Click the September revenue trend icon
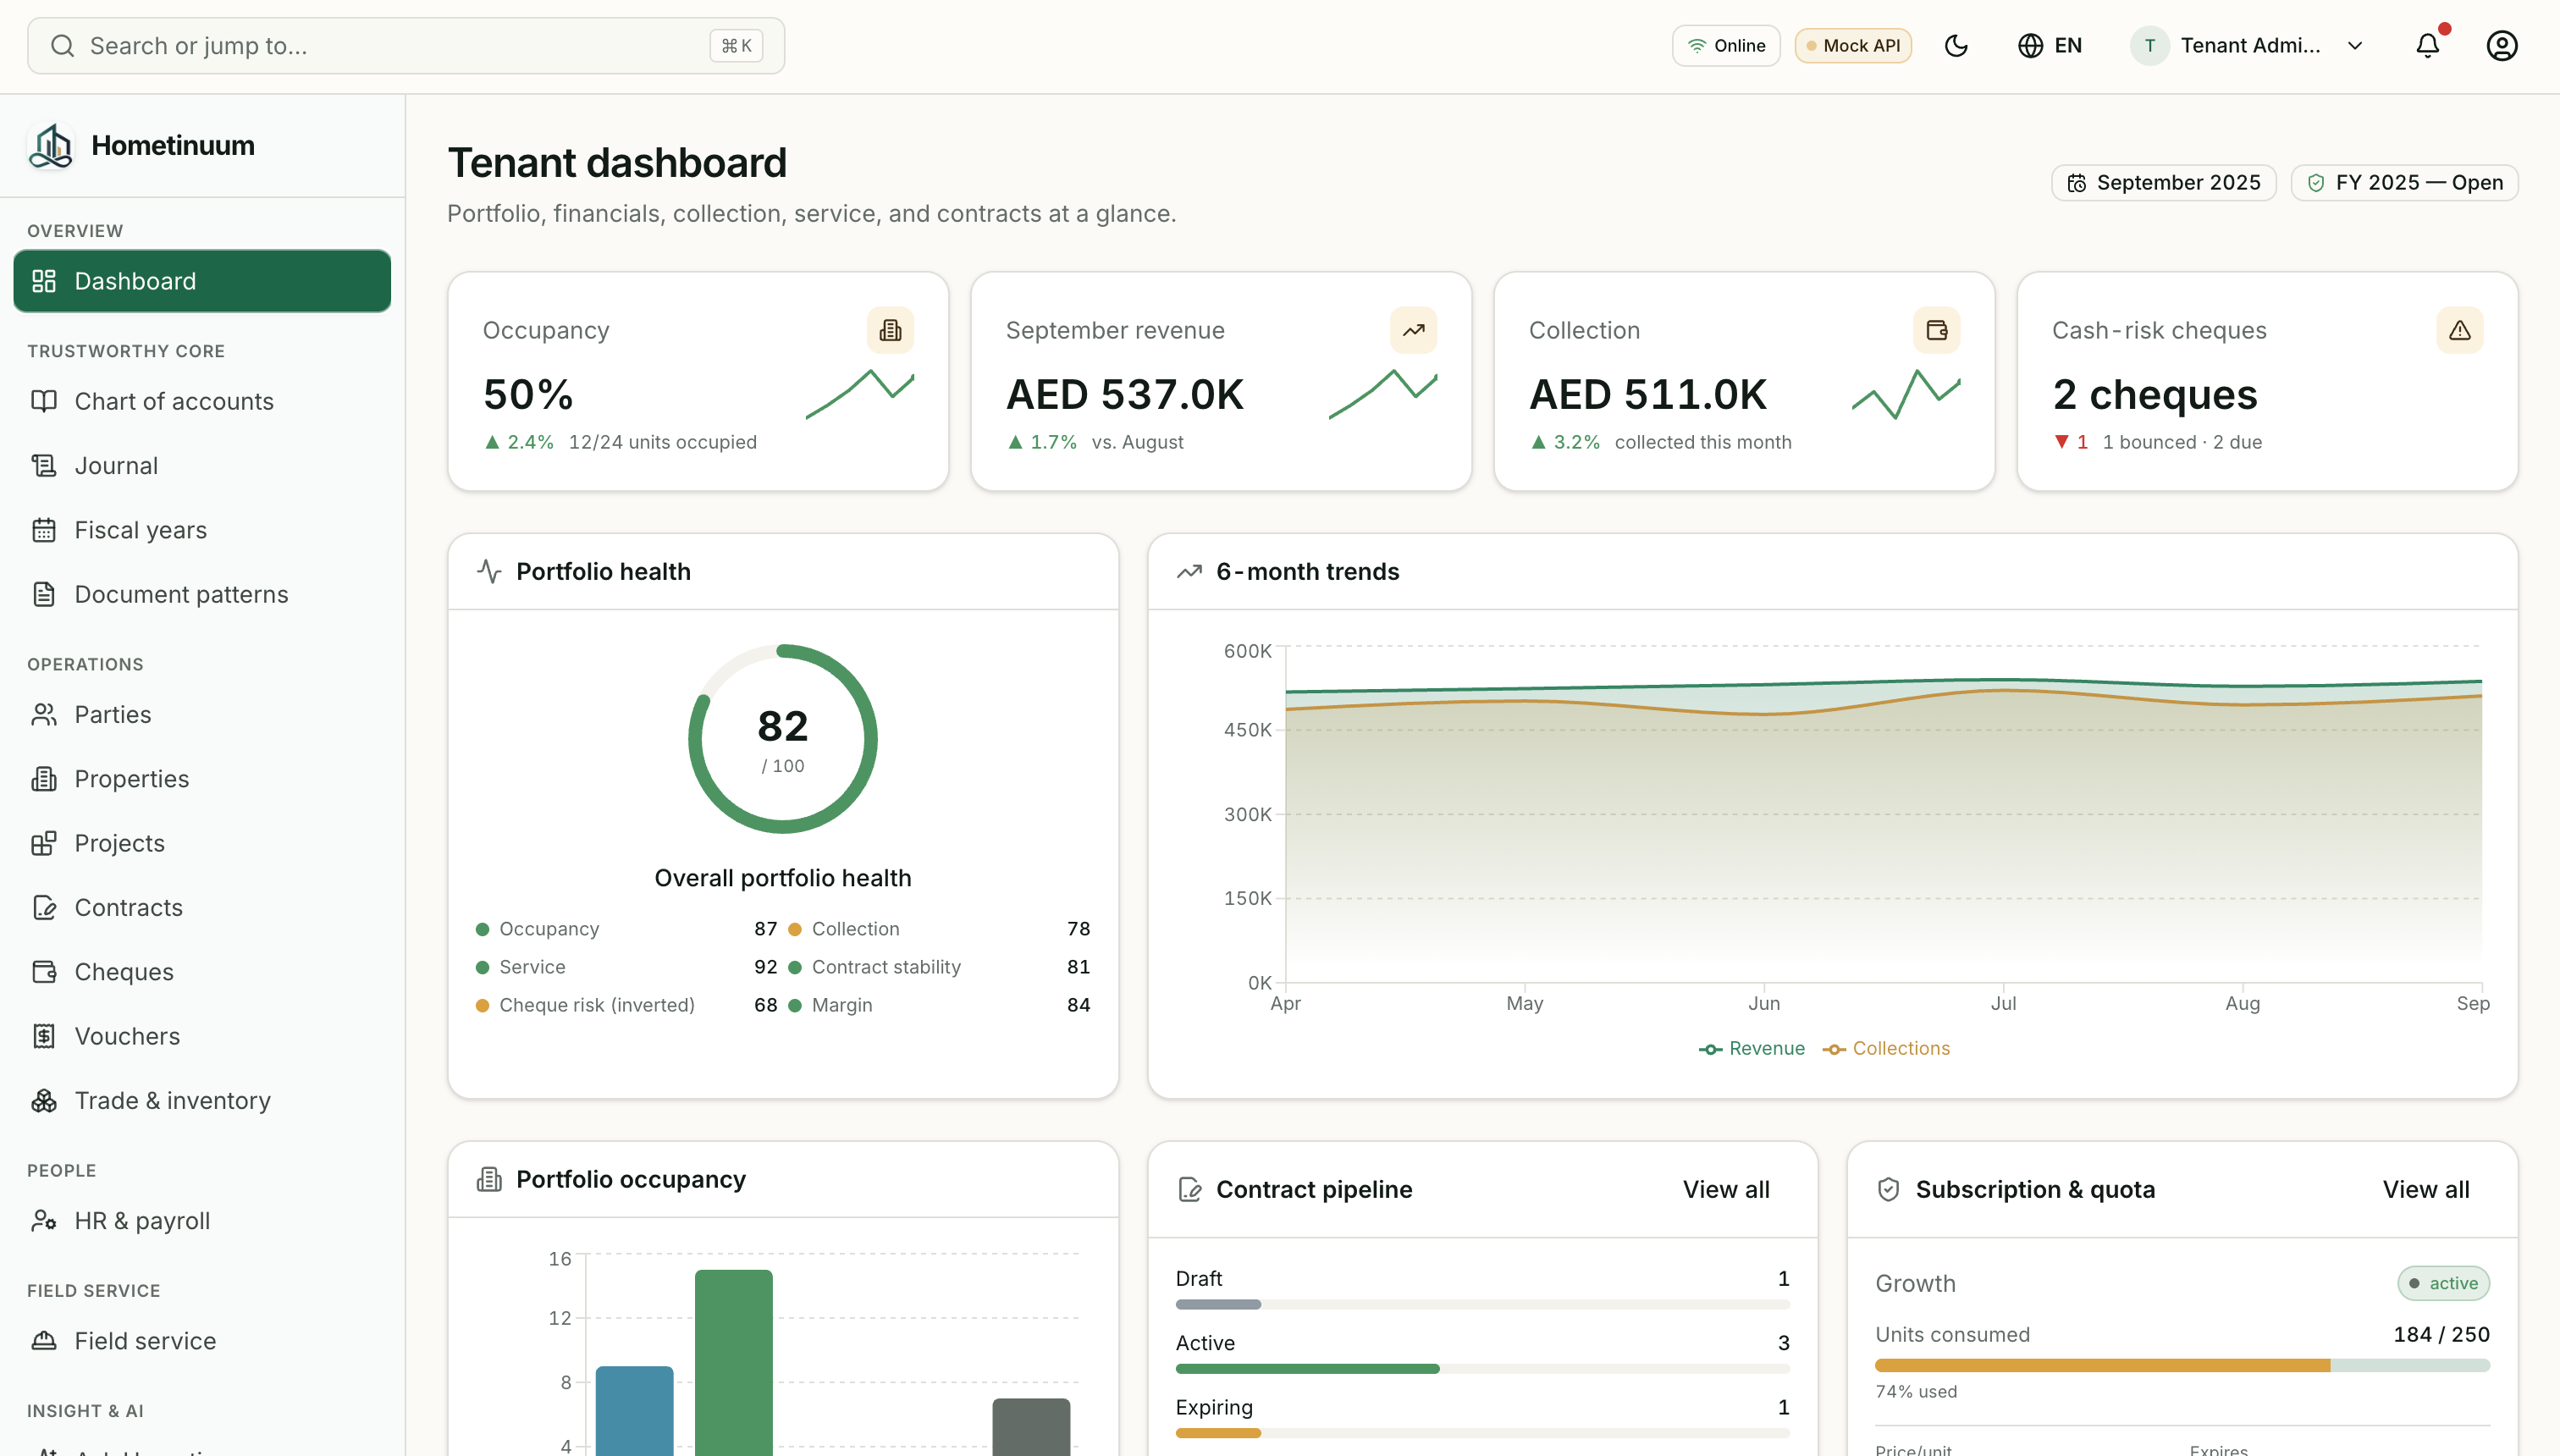This screenshot has width=2560, height=1456. pyautogui.click(x=1413, y=330)
